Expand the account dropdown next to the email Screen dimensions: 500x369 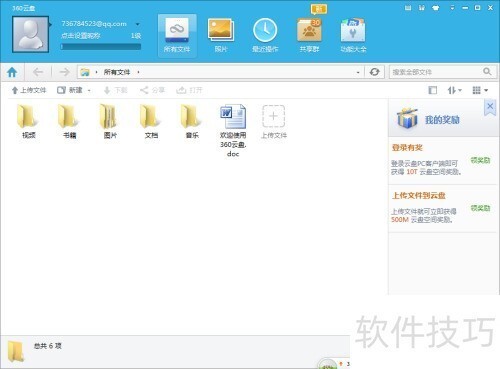(137, 24)
